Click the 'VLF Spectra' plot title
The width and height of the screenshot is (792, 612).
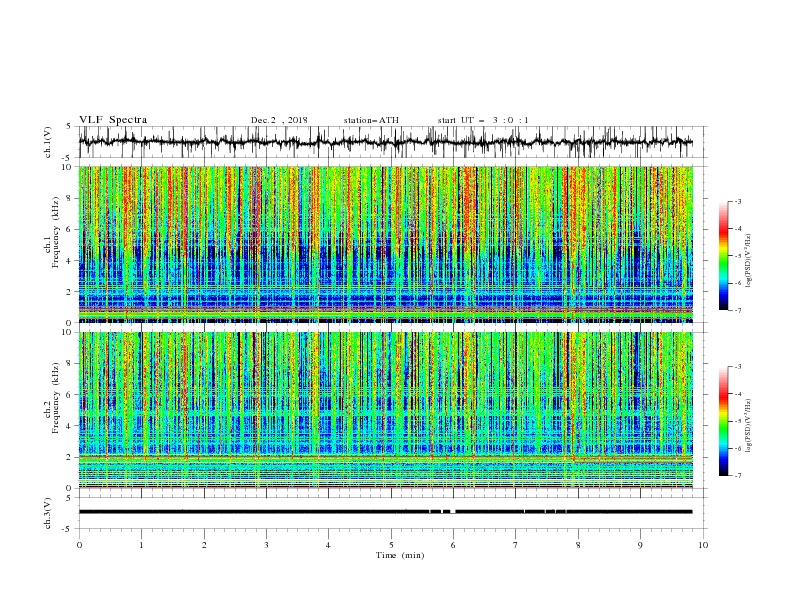113,120
